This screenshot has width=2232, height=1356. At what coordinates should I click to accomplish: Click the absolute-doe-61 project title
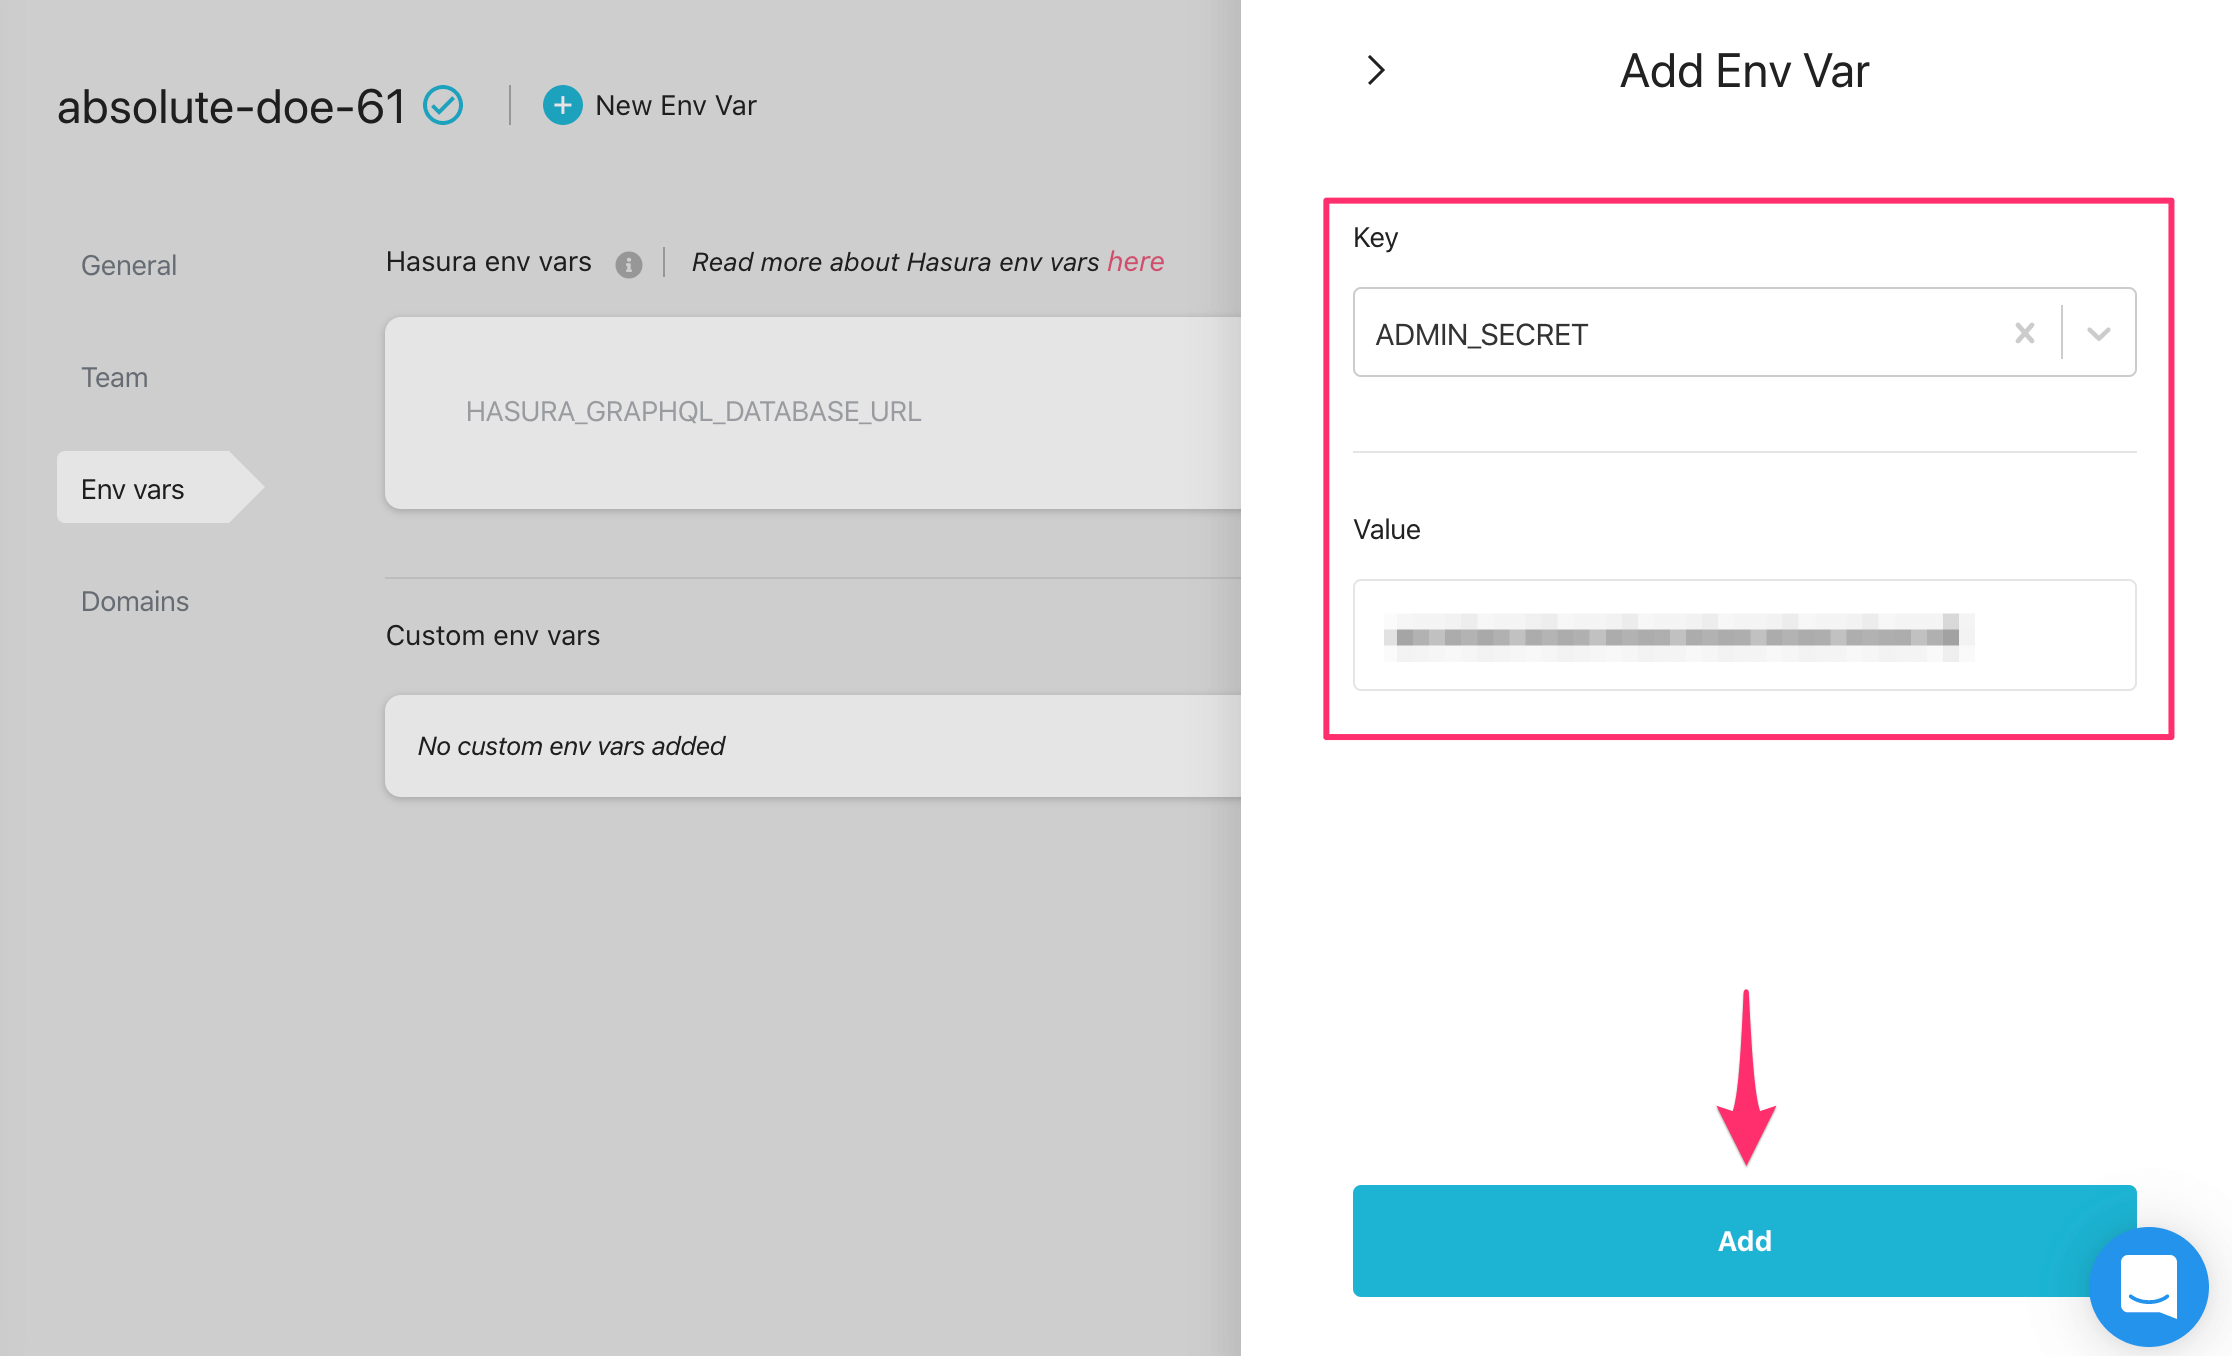(x=231, y=106)
